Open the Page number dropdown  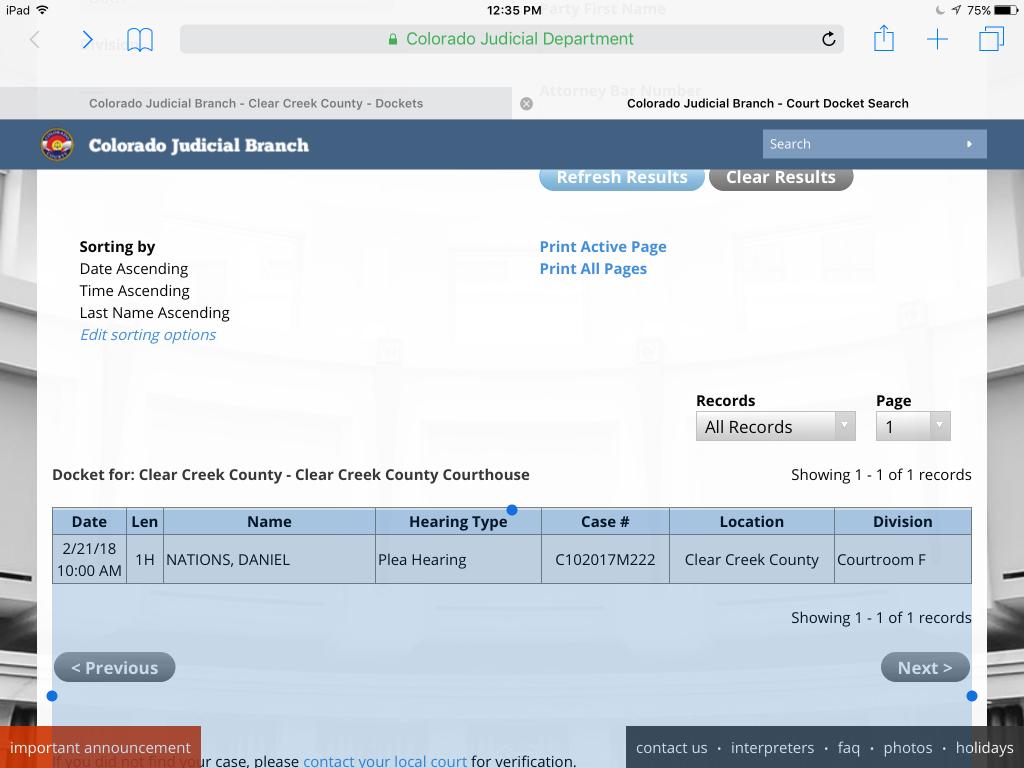click(x=912, y=427)
